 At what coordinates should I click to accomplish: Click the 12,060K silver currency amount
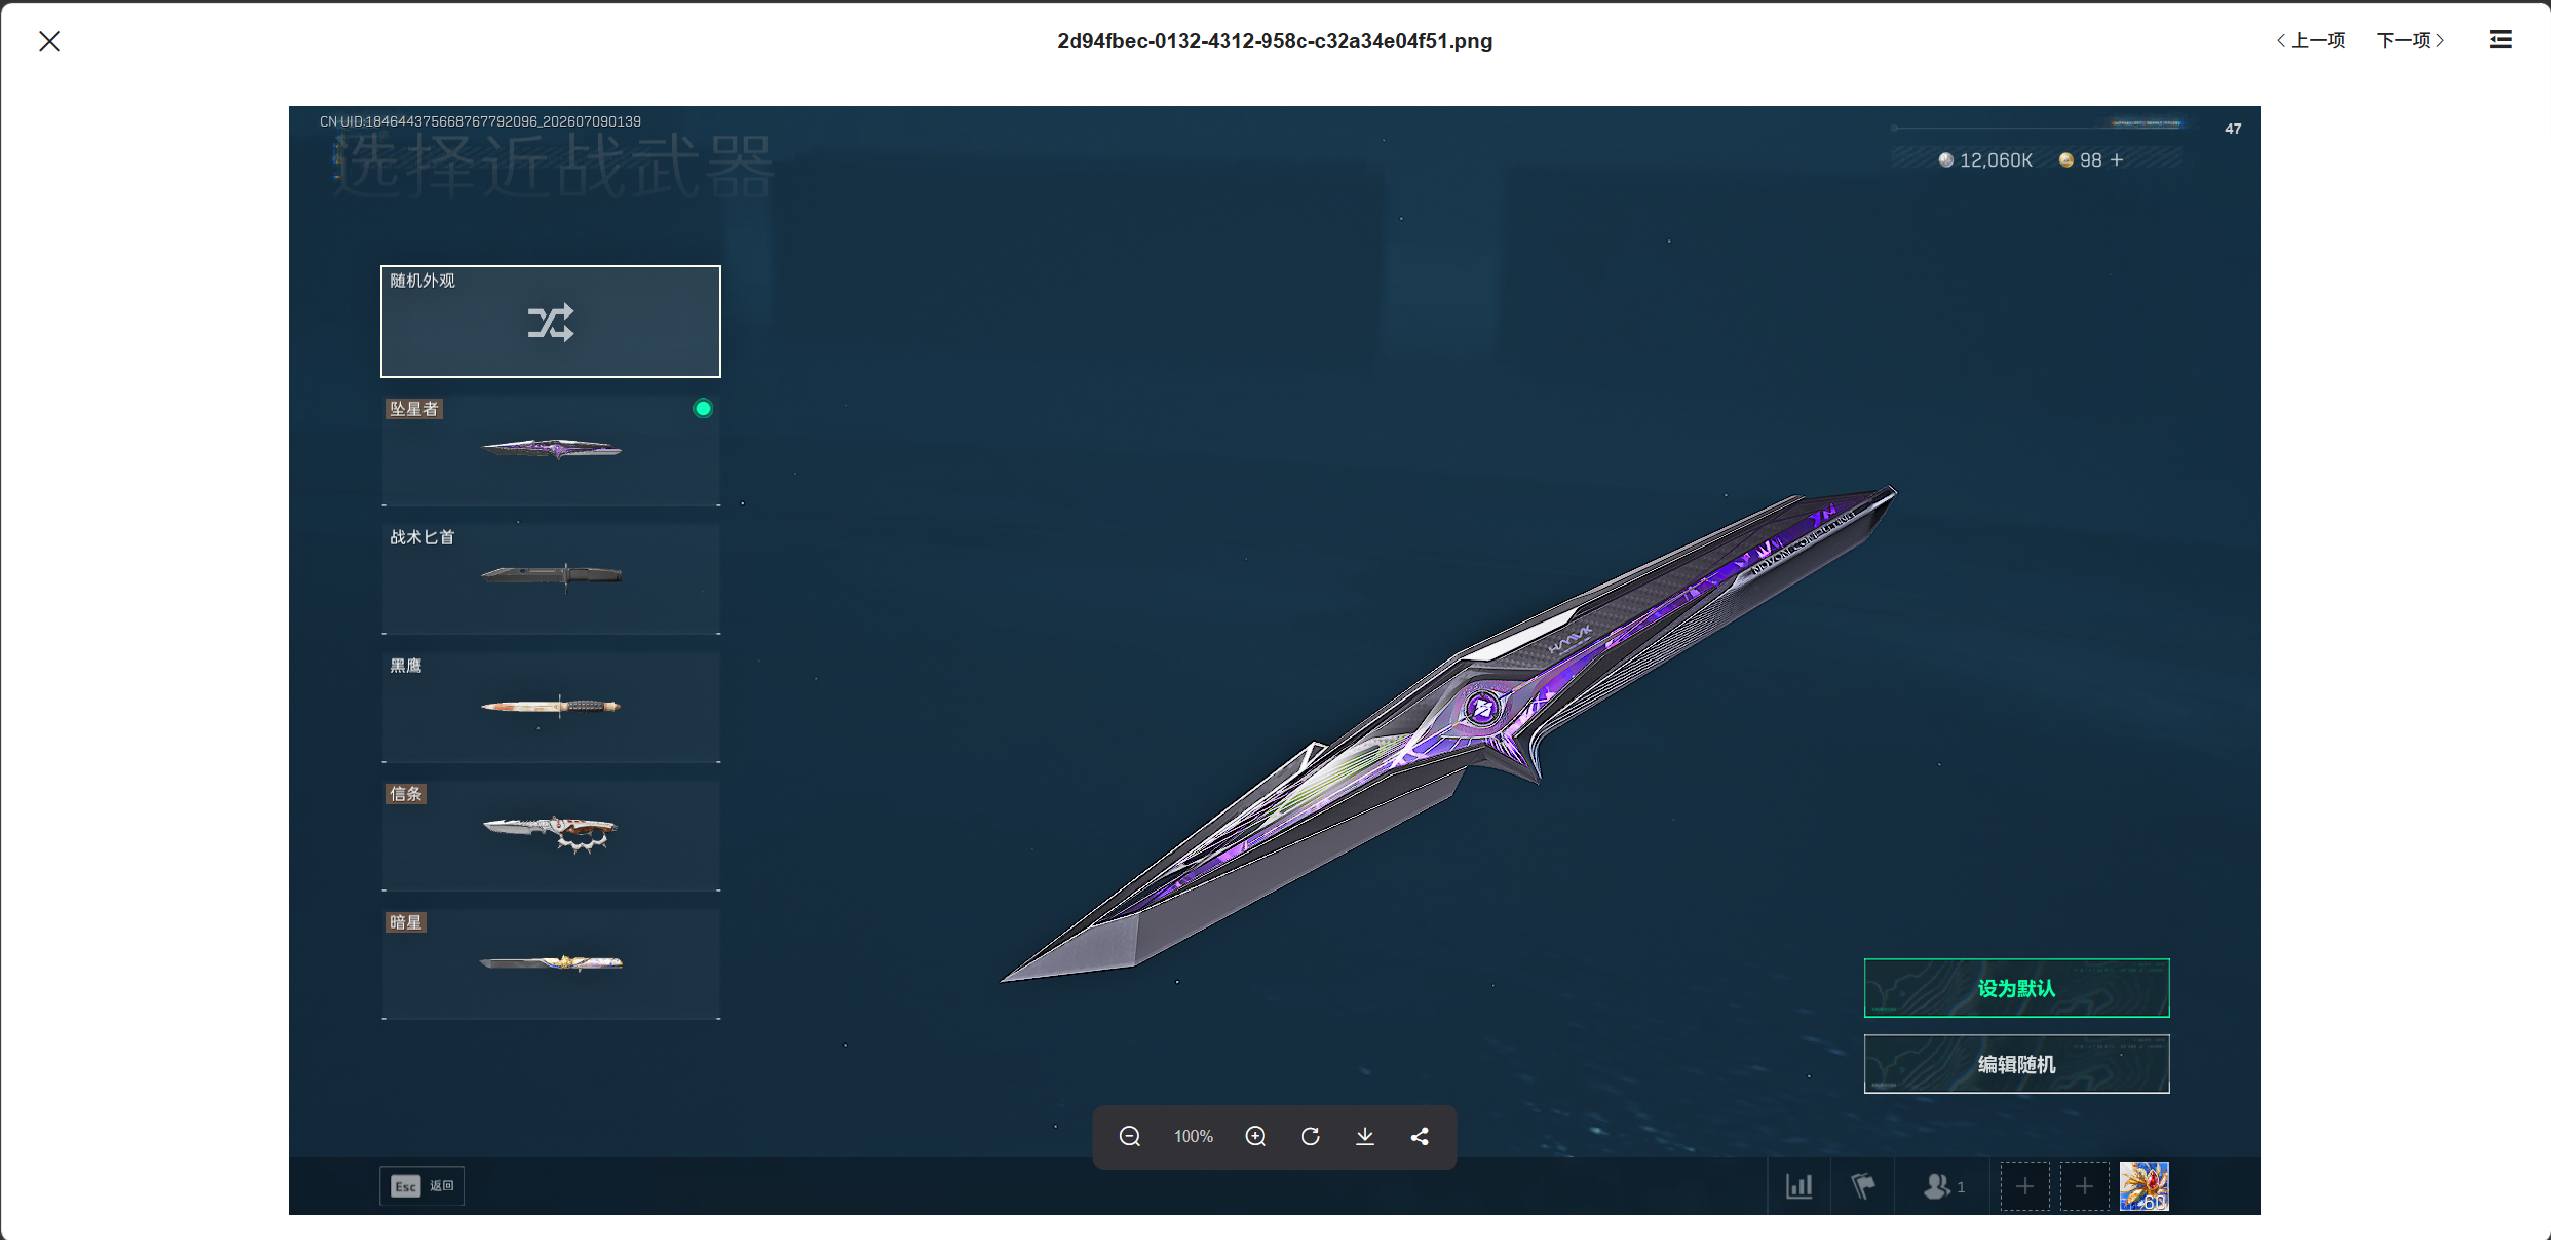click(1996, 160)
